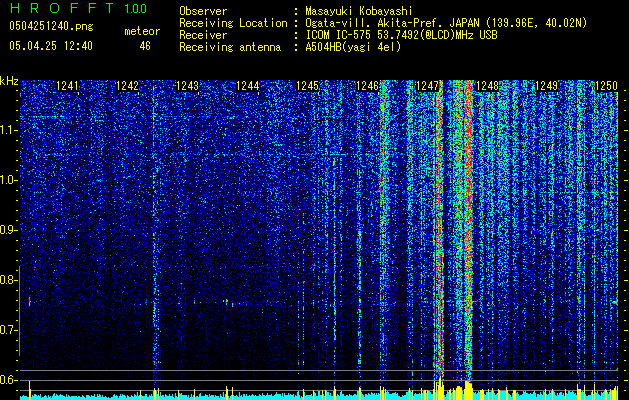This screenshot has width=629, height=400.
Task: Click the meteor count value 46
Action: click(145, 46)
